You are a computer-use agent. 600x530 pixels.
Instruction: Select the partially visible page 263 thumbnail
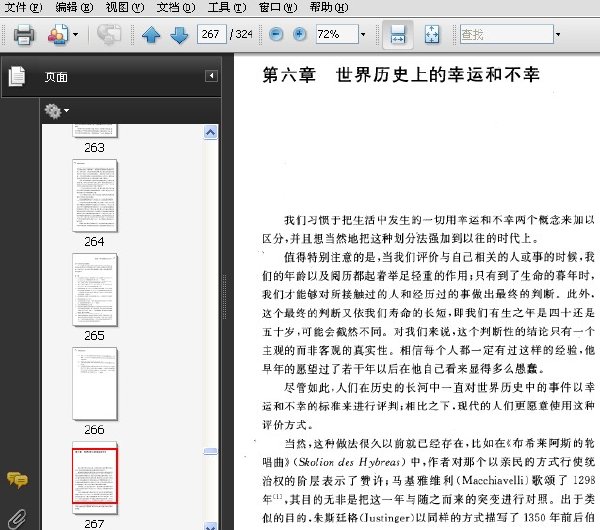(x=95, y=130)
